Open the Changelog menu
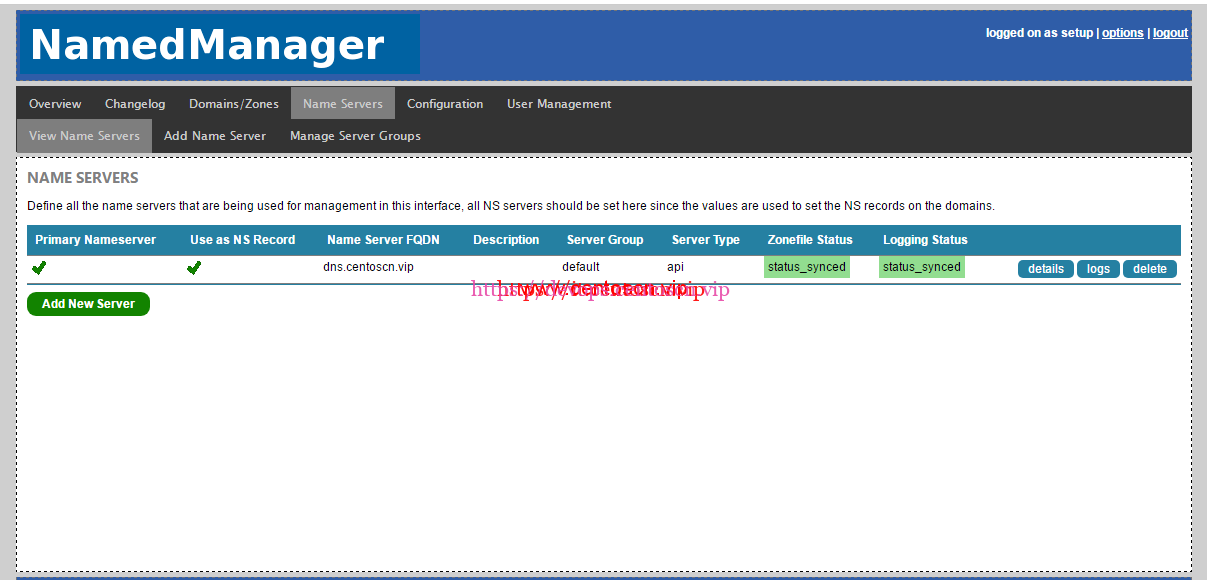Viewport: 1207px width, 580px height. point(135,104)
